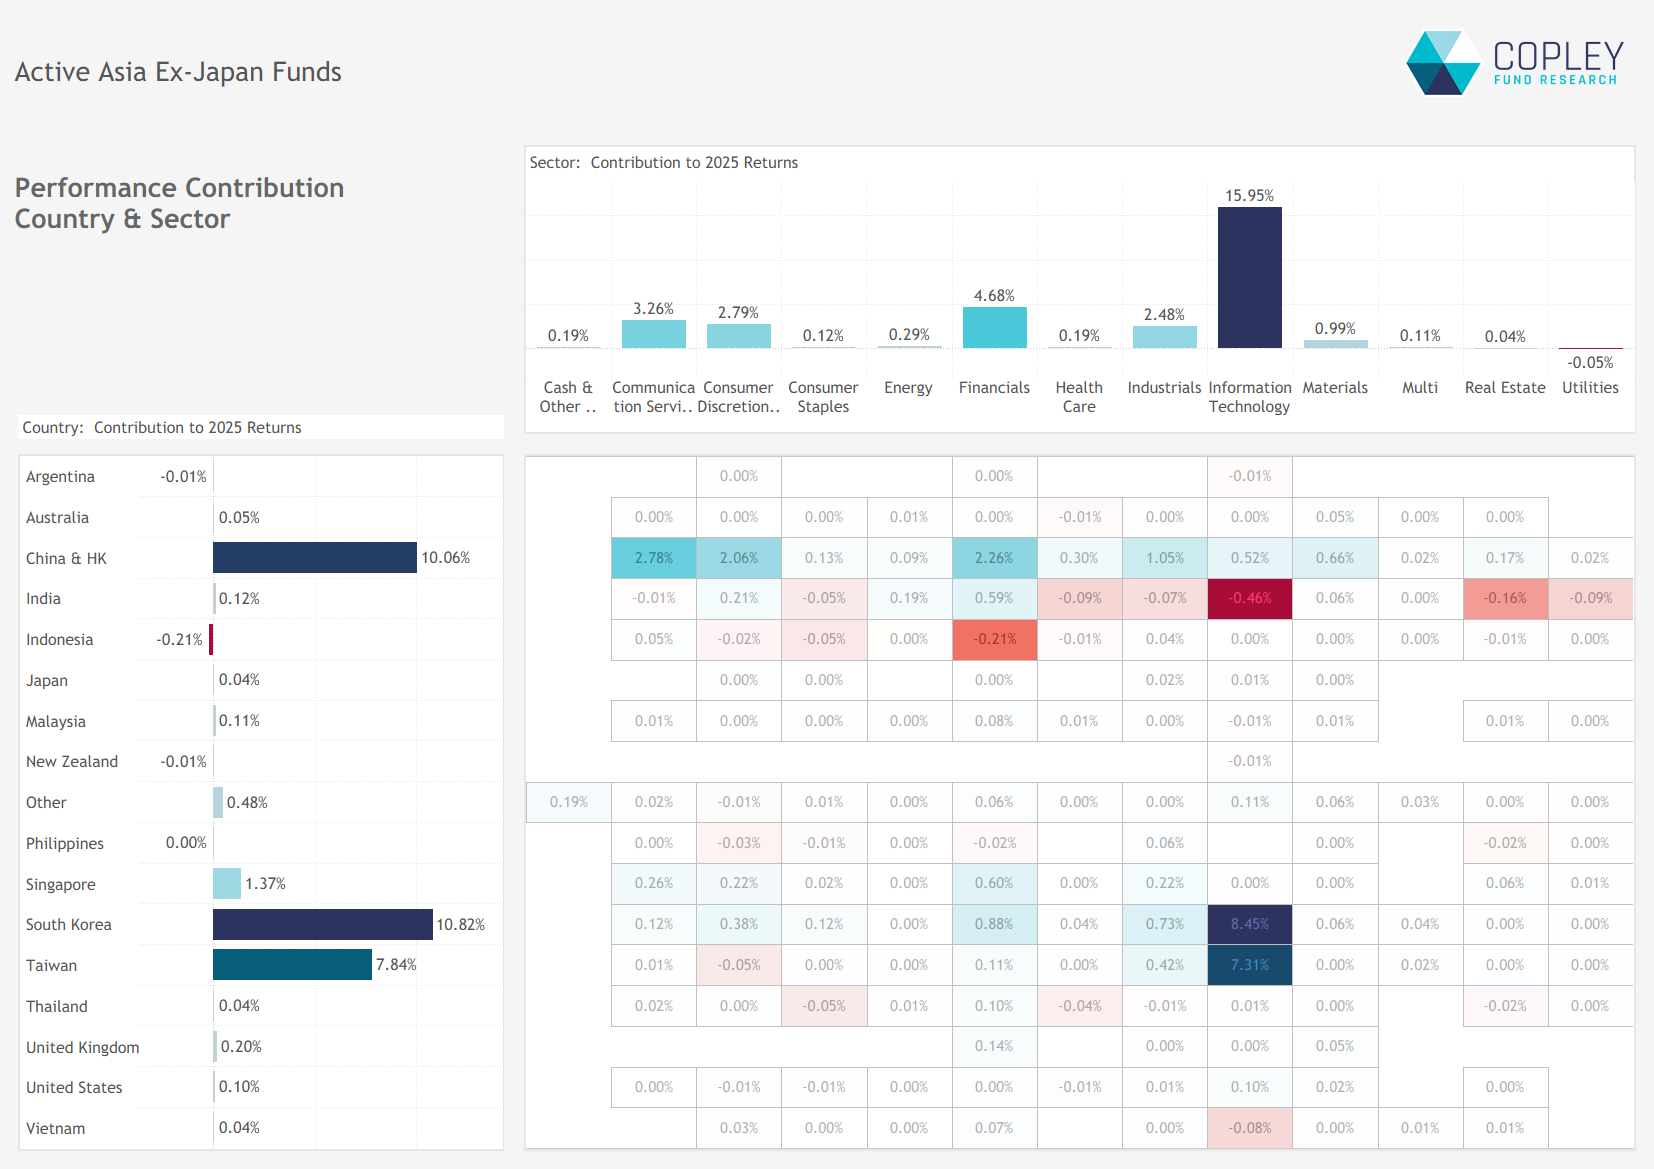Click the South Korea 10.82% country bar
This screenshot has height=1169, width=1654.
[322, 924]
